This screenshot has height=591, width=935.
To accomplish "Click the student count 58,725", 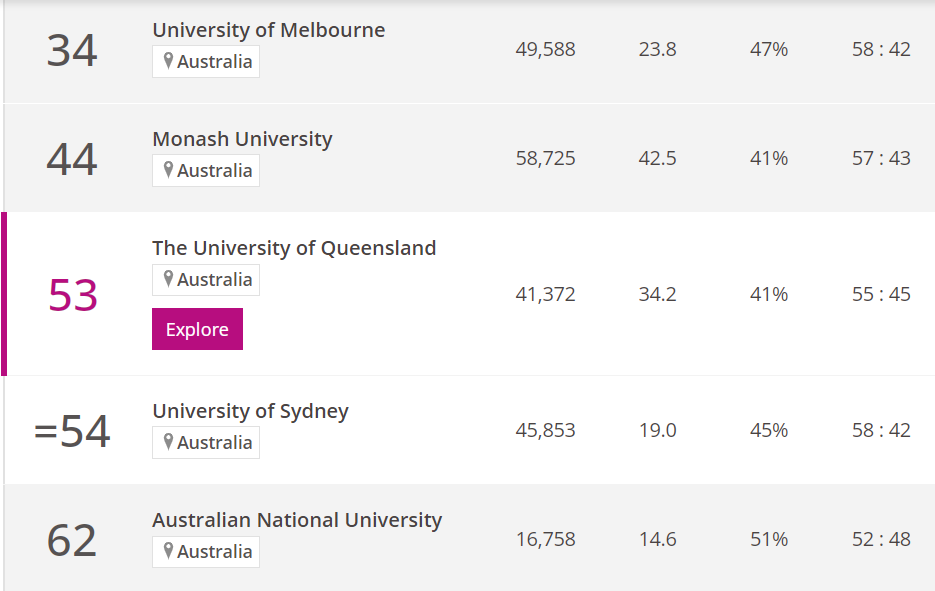I will click(x=545, y=158).
